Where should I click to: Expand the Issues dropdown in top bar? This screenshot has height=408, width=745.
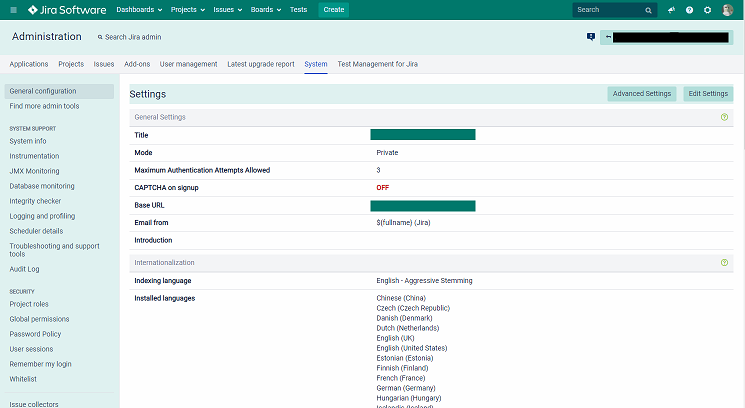228,9
